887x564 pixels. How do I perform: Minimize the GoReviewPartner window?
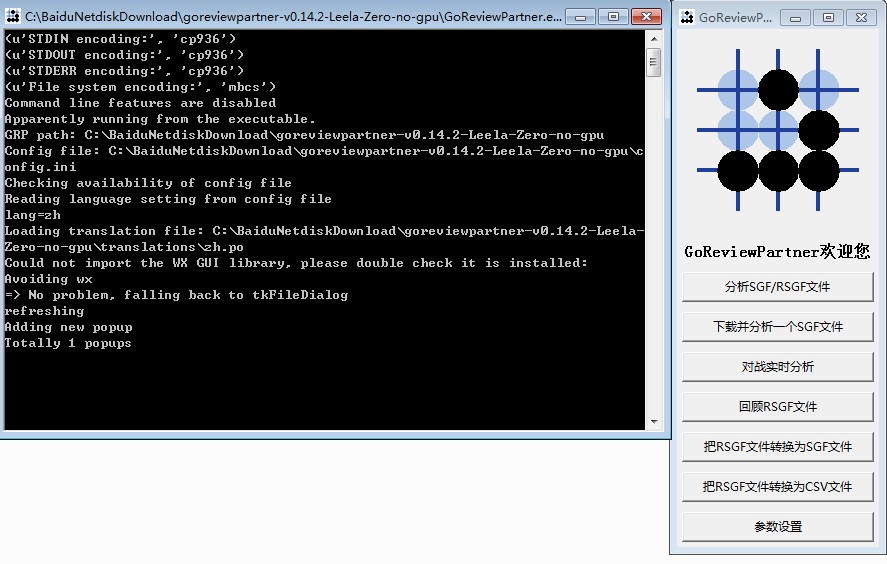click(x=795, y=17)
